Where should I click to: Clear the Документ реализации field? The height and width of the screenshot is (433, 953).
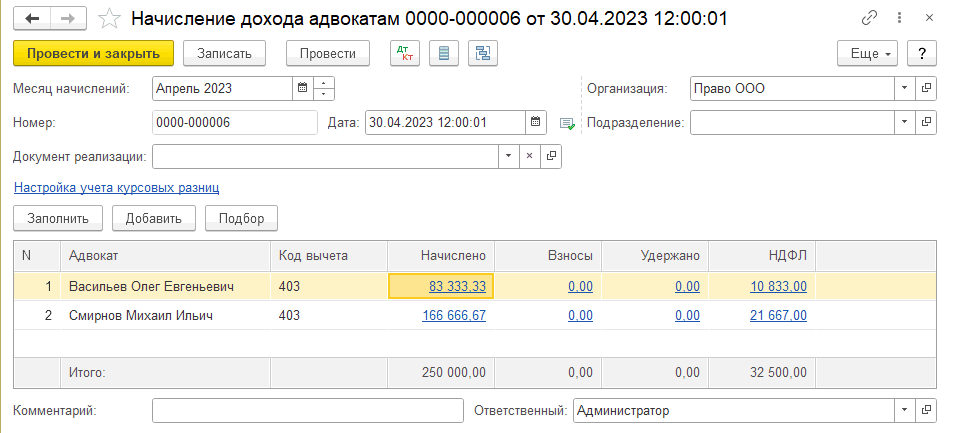(530, 156)
